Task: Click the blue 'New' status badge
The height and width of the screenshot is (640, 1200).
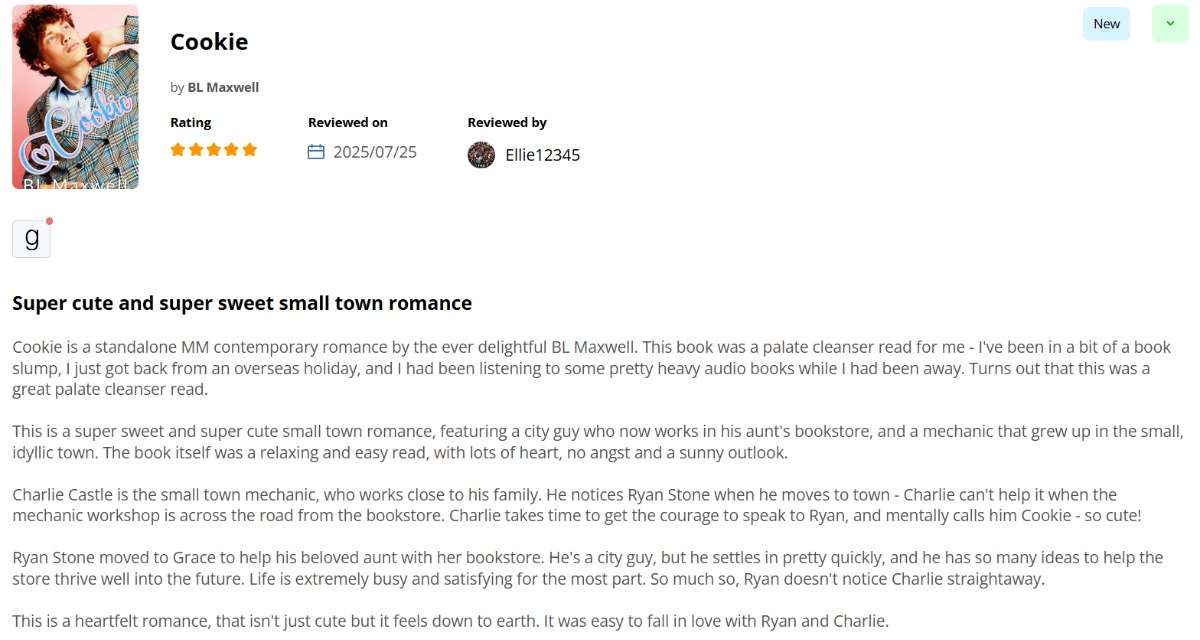Action: [1106, 23]
